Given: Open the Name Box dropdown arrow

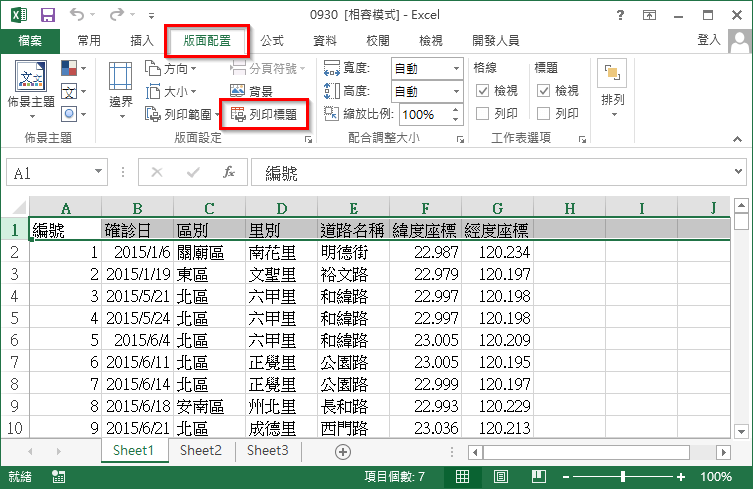Looking at the screenshot, I should point(98,171).
